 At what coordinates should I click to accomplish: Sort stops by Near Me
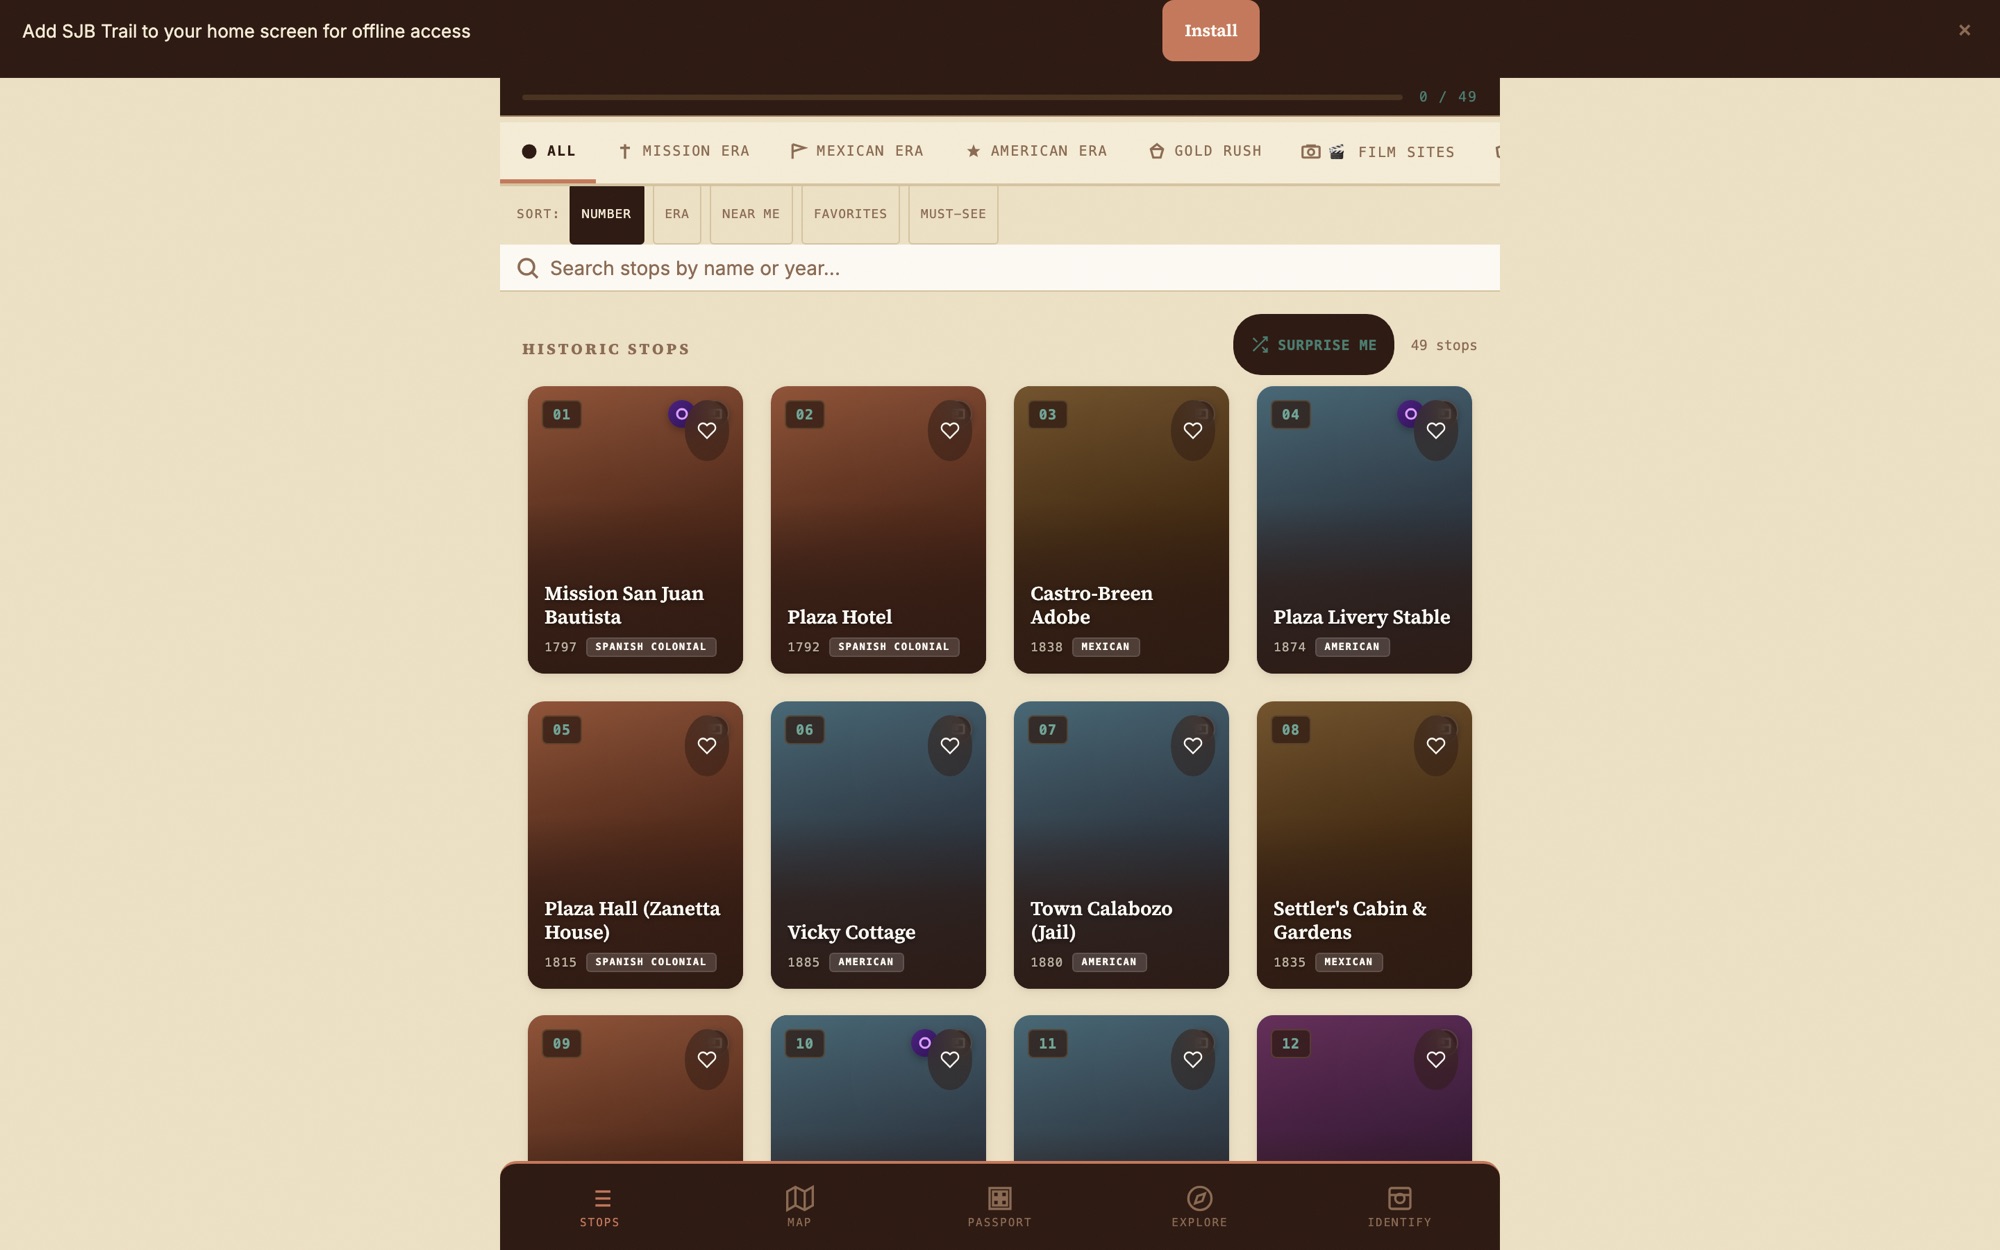(x=751, y=214)
